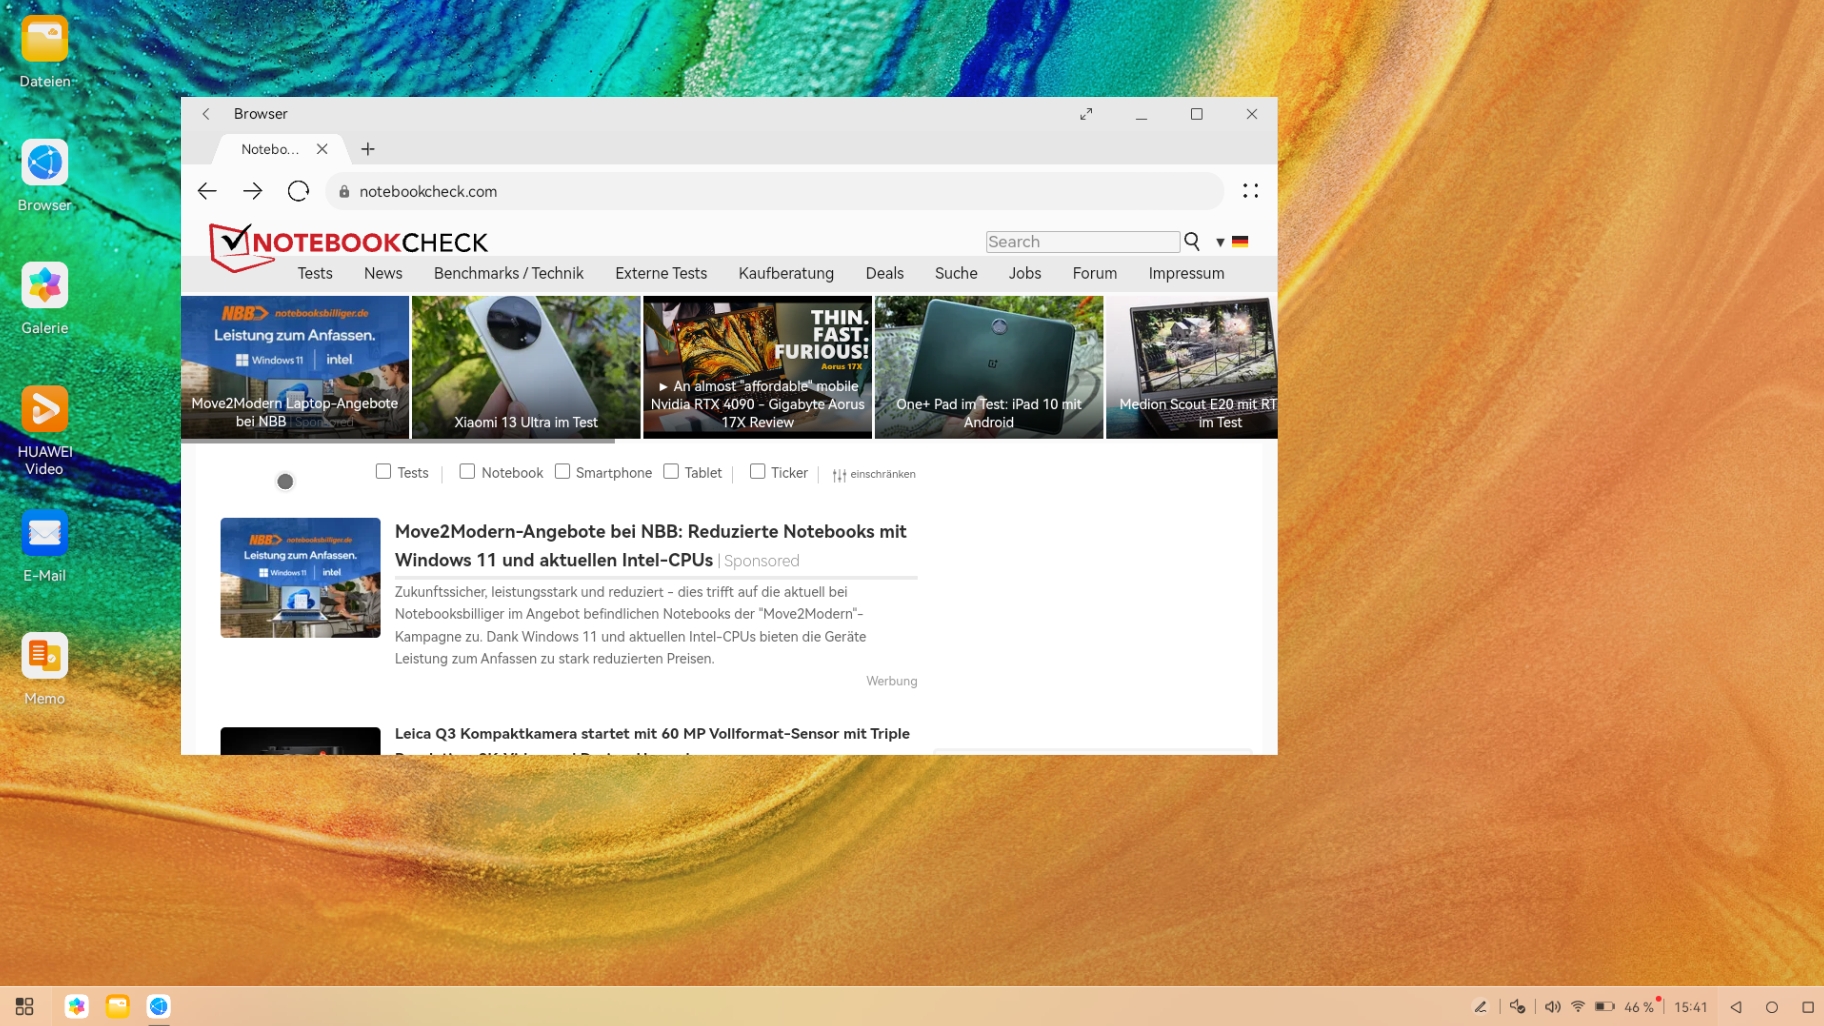Click the lock icon in the address bar
This screenshot has height=1026, width=1824.
[x=344, y=192]
